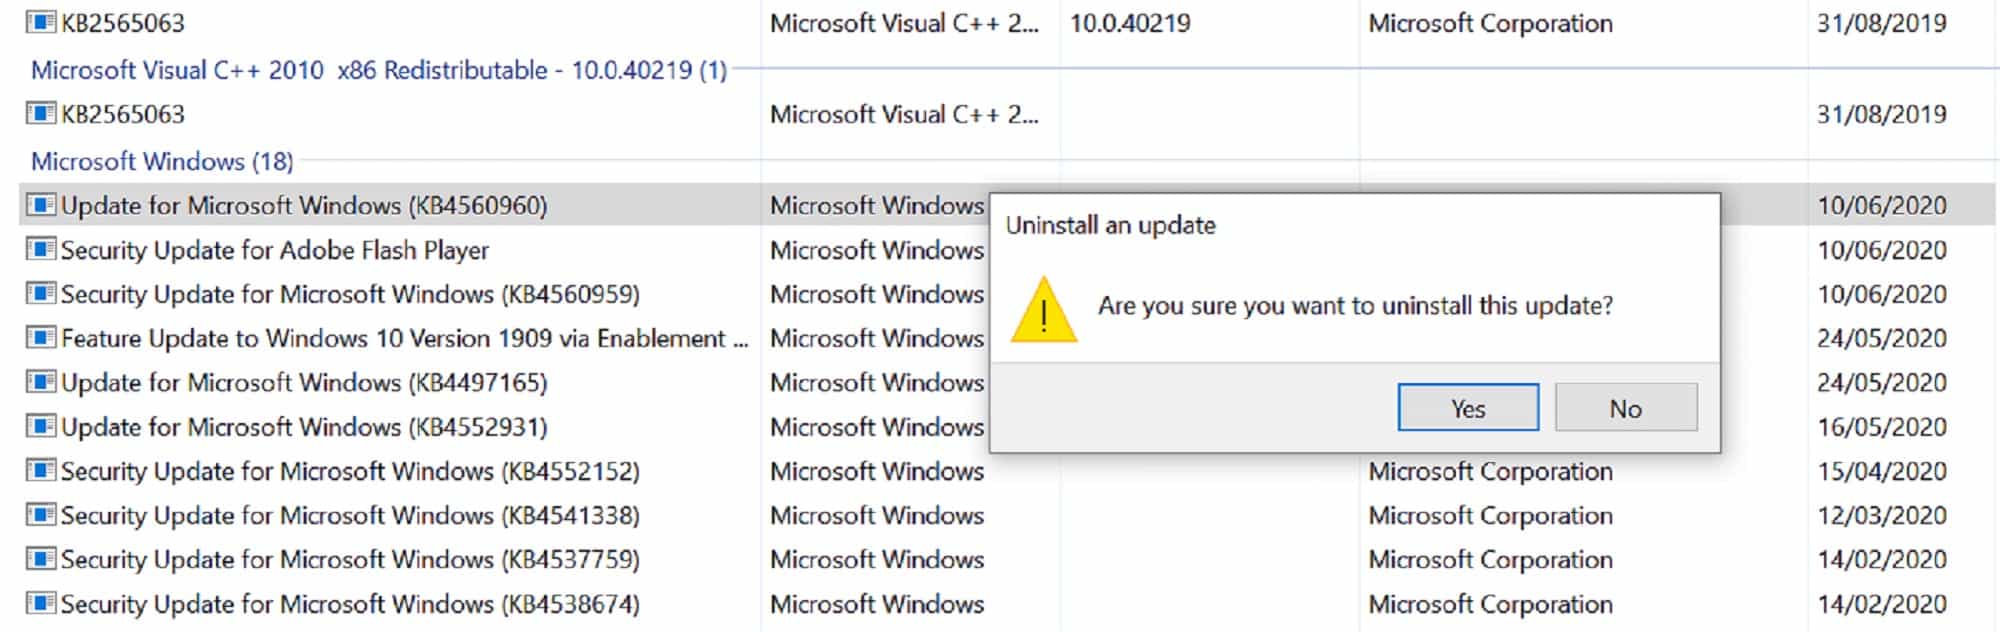Select the icon beside Feature Update to Windows 10
This screenshot has width=2000, height=632.
[42, 338]
